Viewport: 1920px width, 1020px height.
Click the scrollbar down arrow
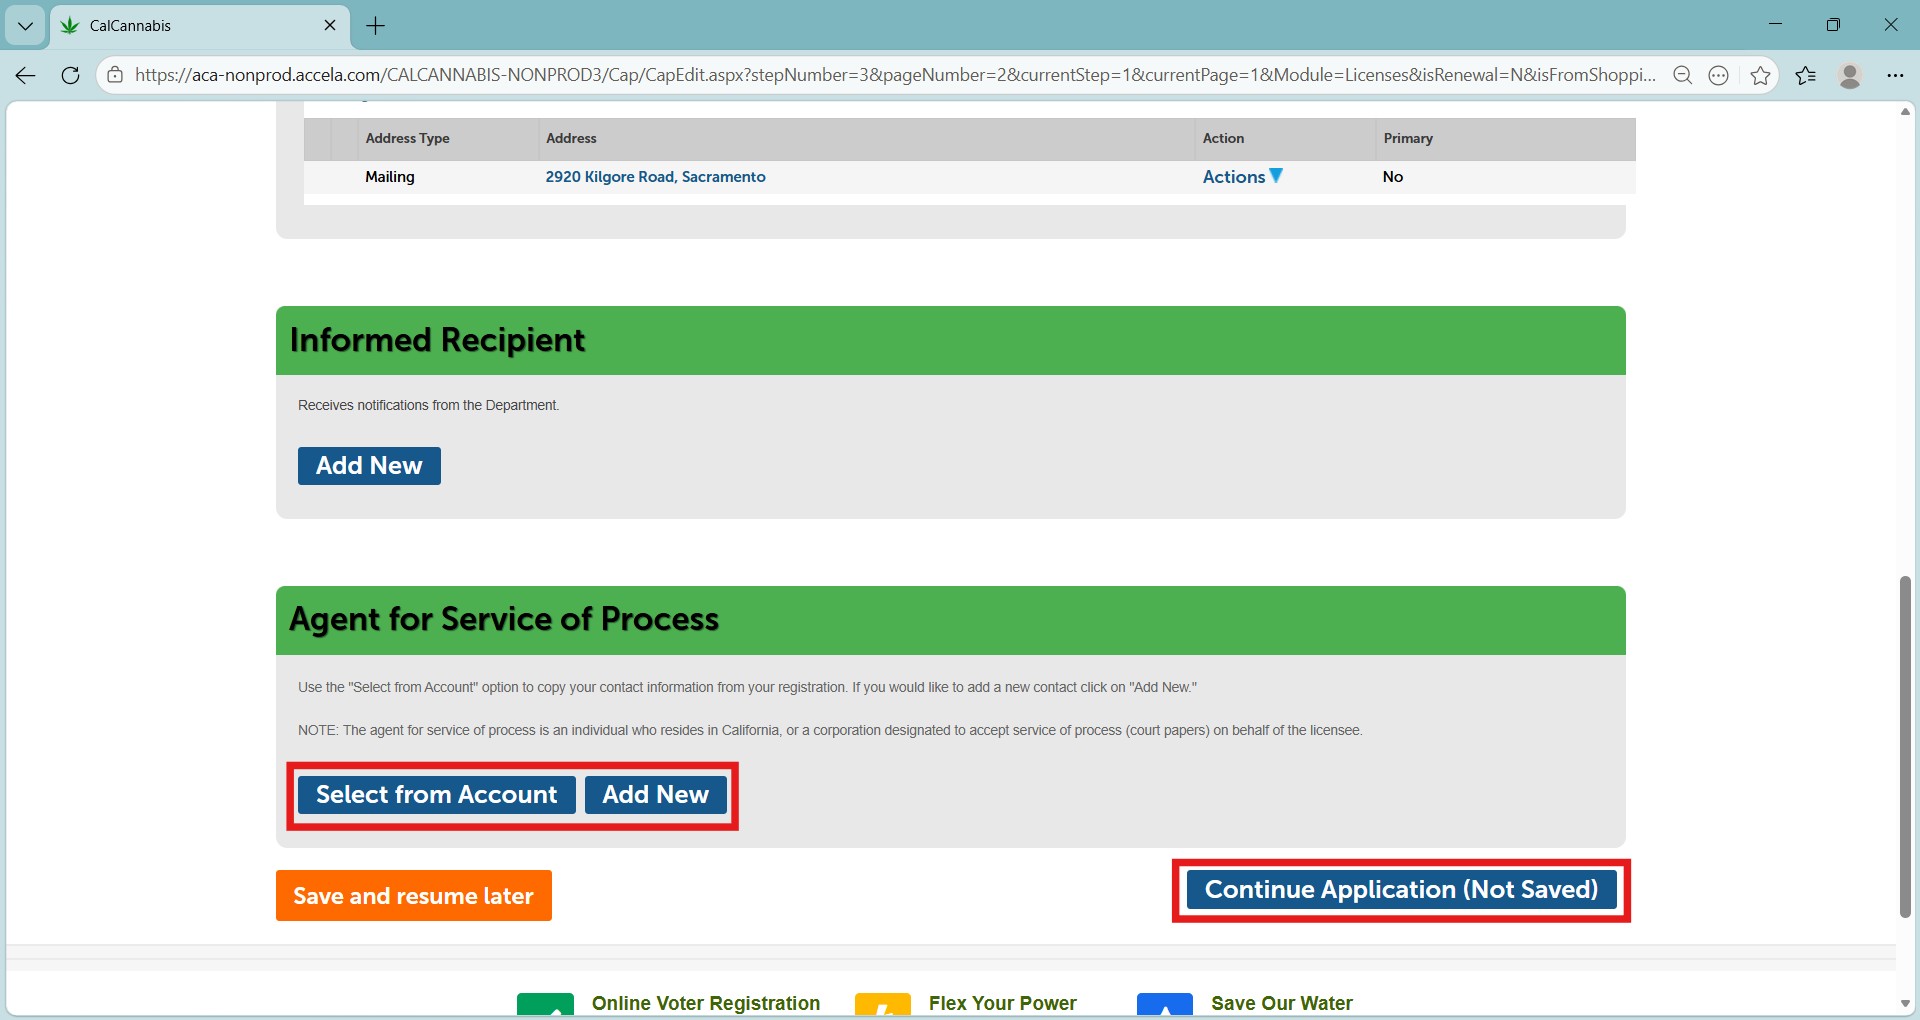click(1905, 1003)
